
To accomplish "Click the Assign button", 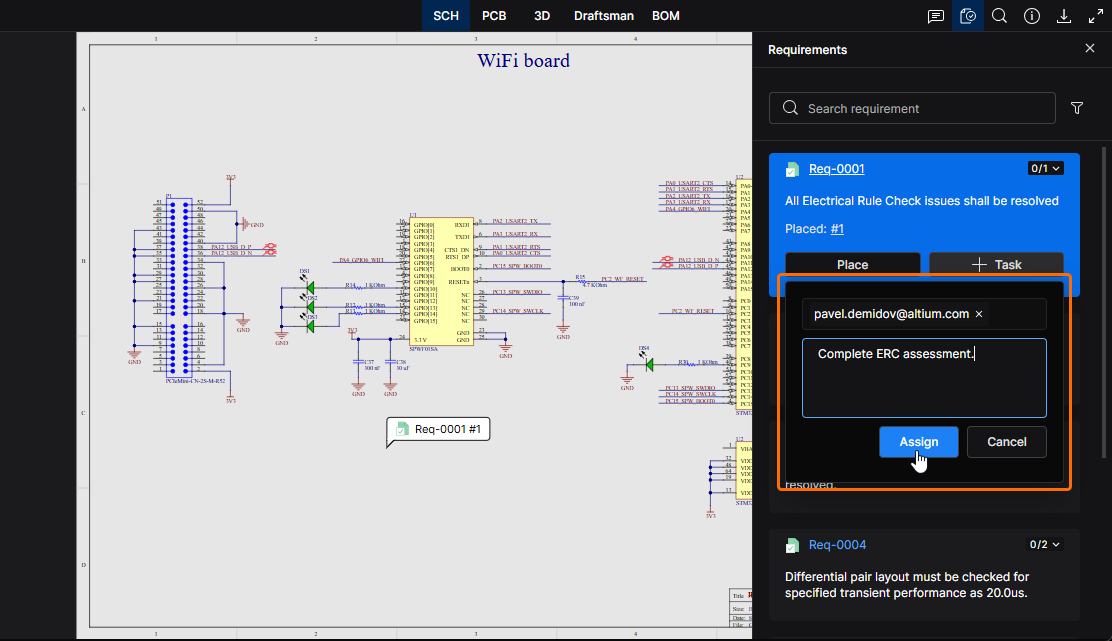I will point(918,442).
